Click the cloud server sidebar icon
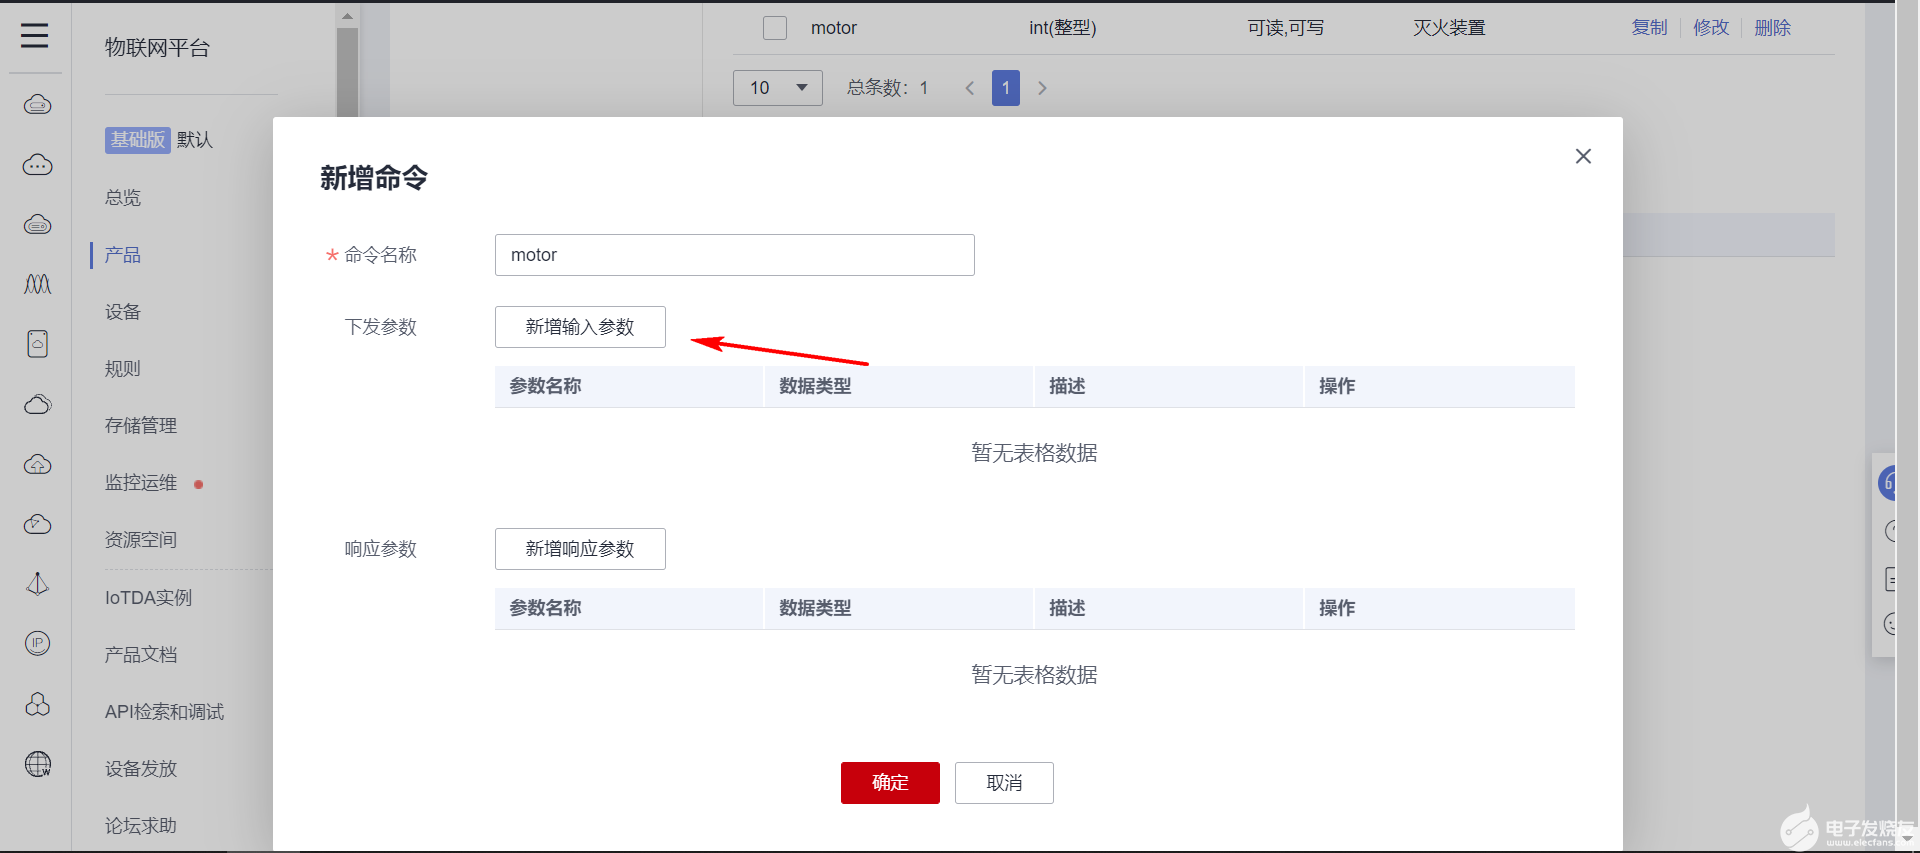Viewport: 1920px width, 853px height. point(37,224)
